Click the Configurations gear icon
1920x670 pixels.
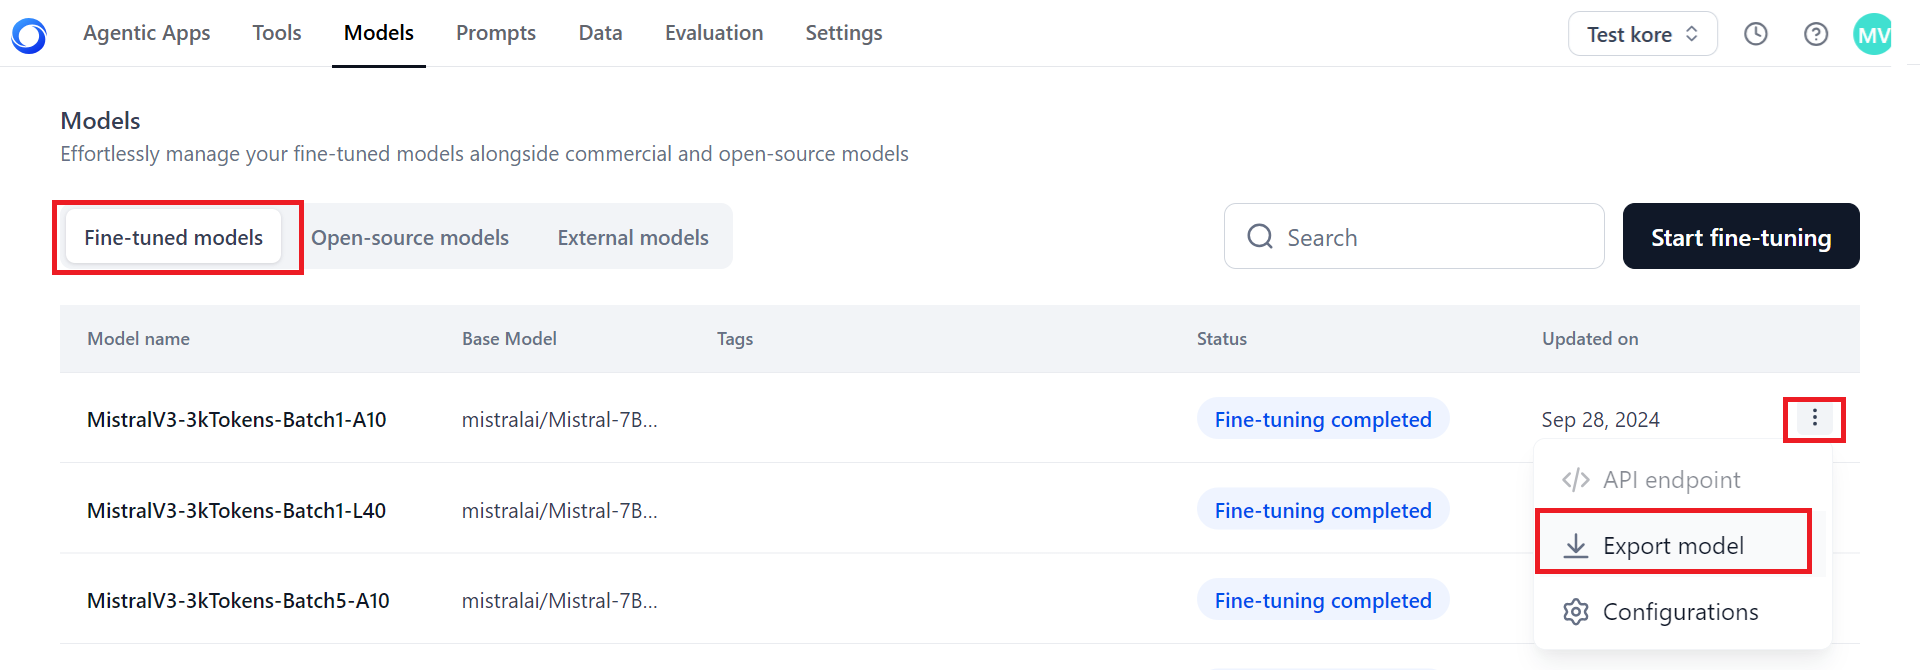tap(1576, 612)
